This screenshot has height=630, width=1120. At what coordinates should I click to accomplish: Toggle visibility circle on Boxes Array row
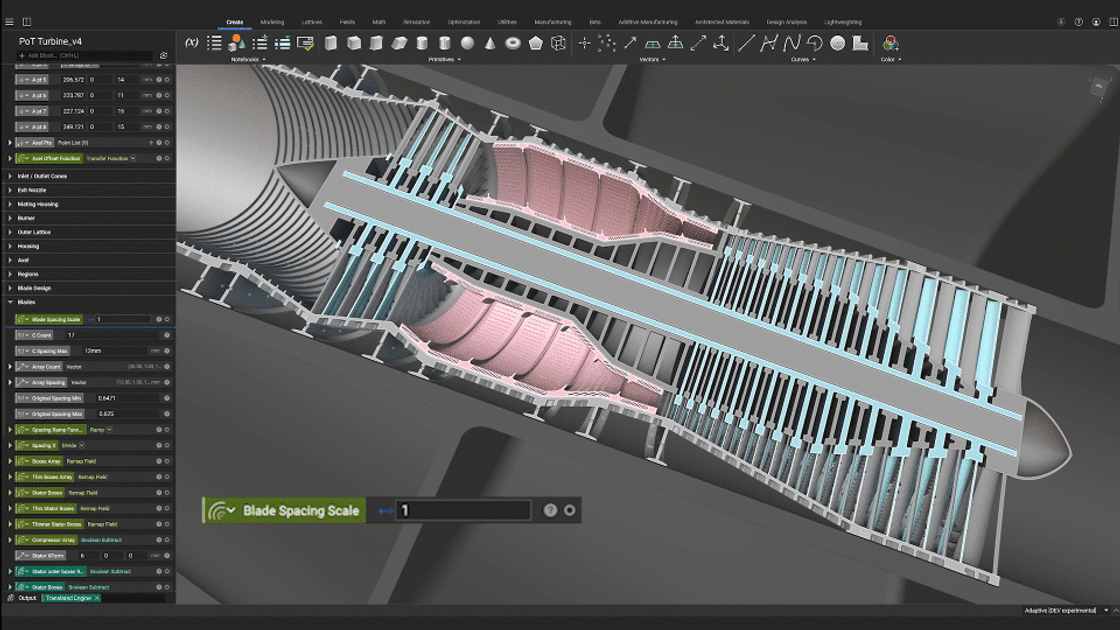pos(167,461)
